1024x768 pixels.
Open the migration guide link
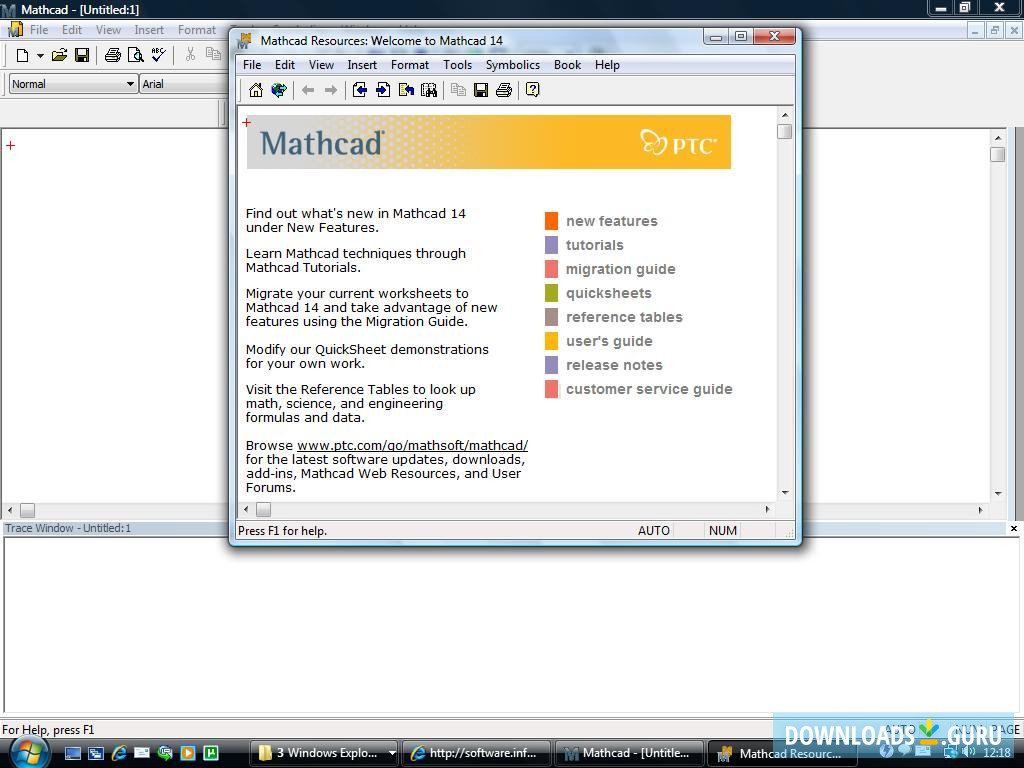click(620, 269)
